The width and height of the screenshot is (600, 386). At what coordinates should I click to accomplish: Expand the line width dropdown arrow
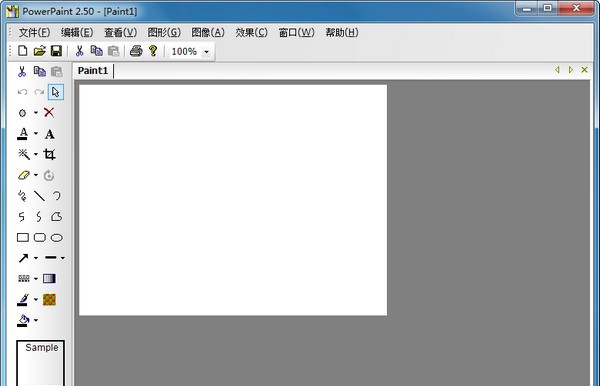[x=62, y=258]
